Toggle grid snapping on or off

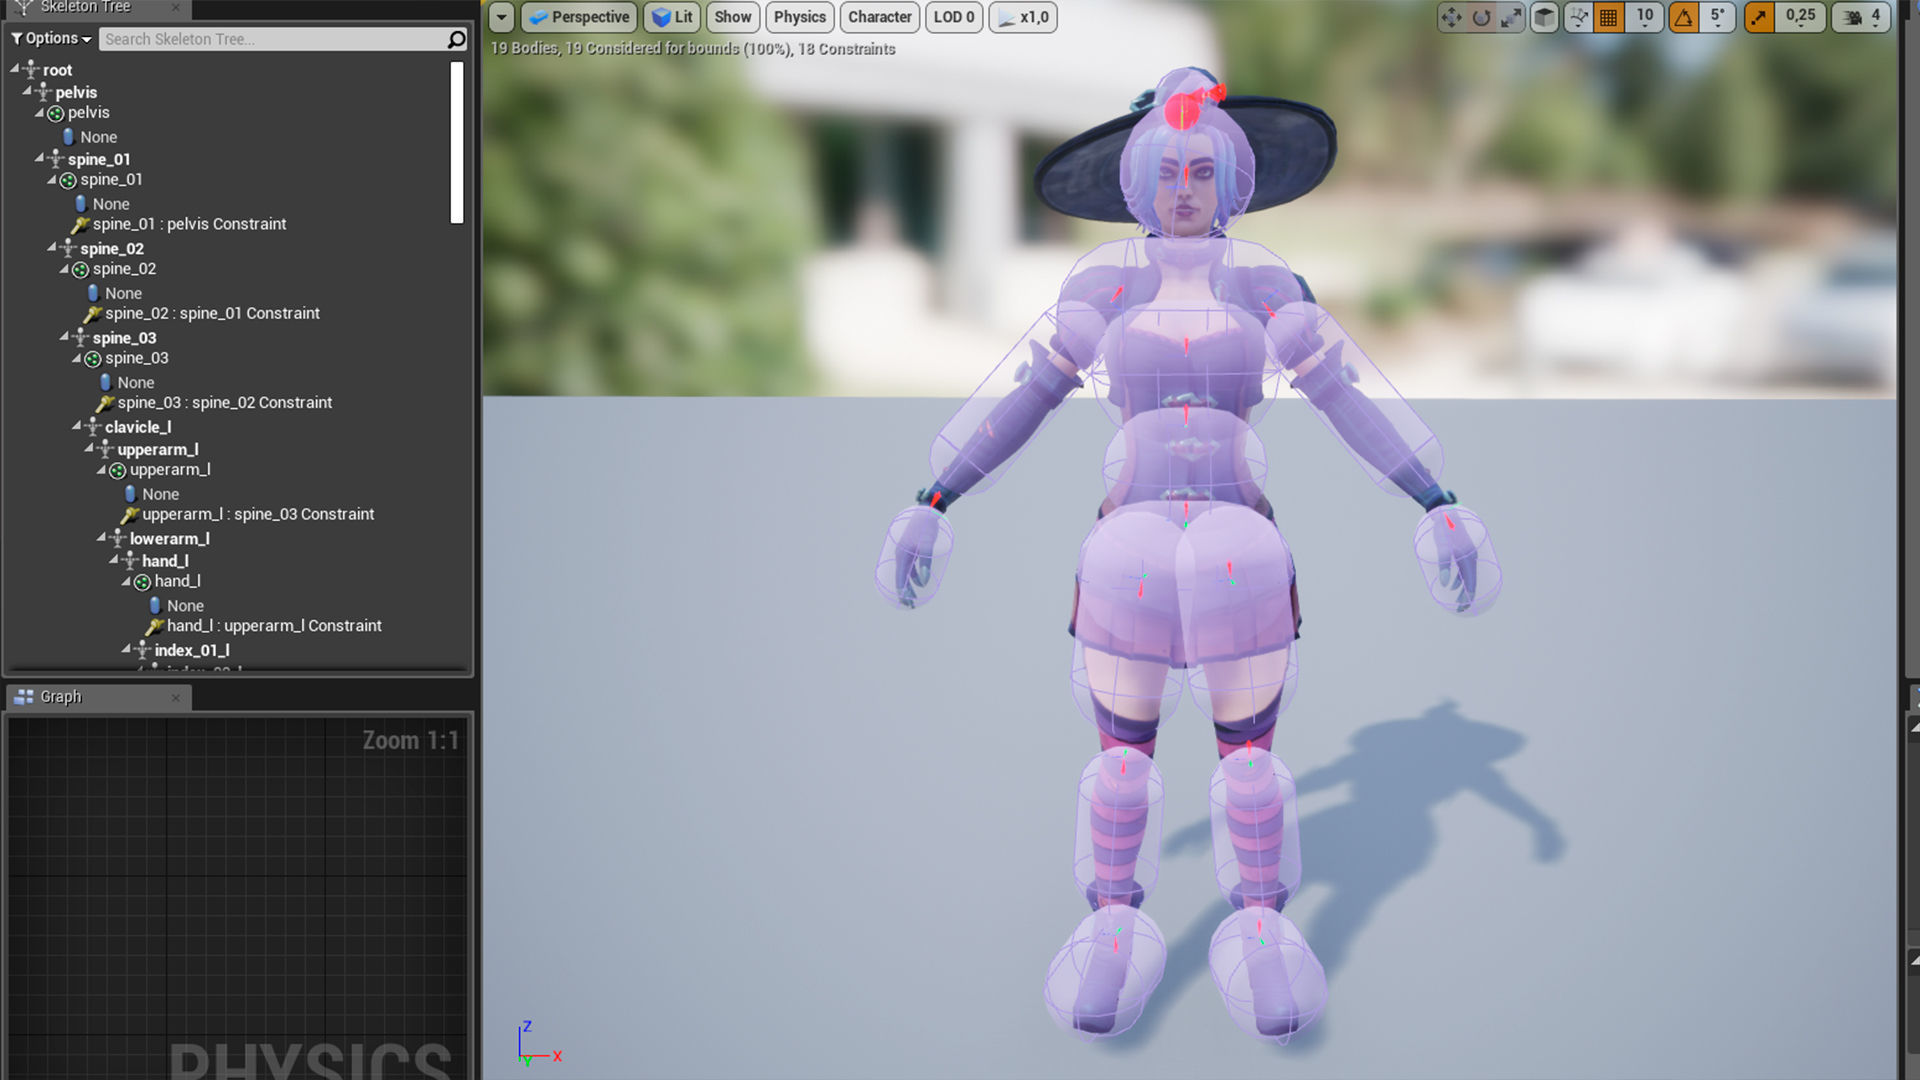click(x=1608, y=17)
